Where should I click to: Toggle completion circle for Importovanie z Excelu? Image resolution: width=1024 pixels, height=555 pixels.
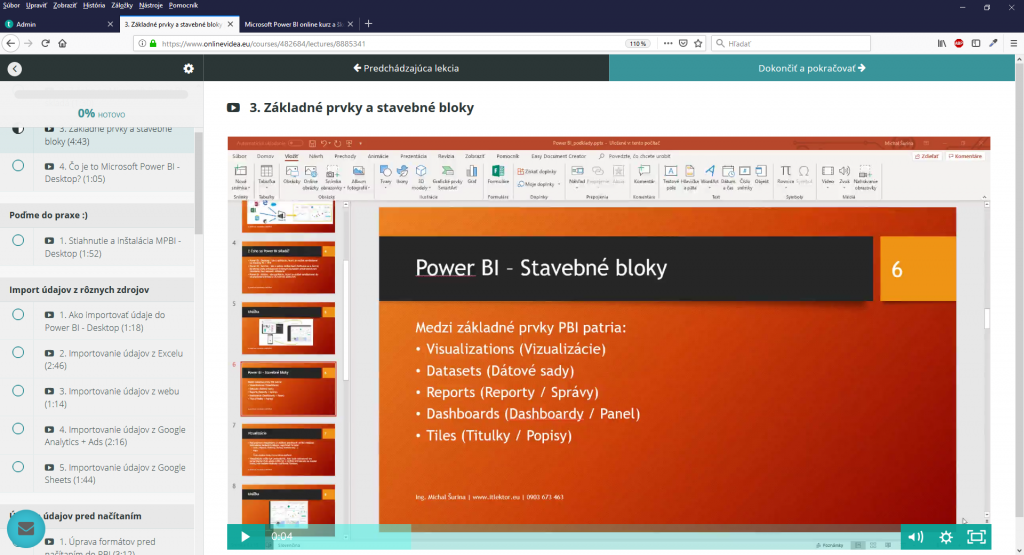(18, 353)
